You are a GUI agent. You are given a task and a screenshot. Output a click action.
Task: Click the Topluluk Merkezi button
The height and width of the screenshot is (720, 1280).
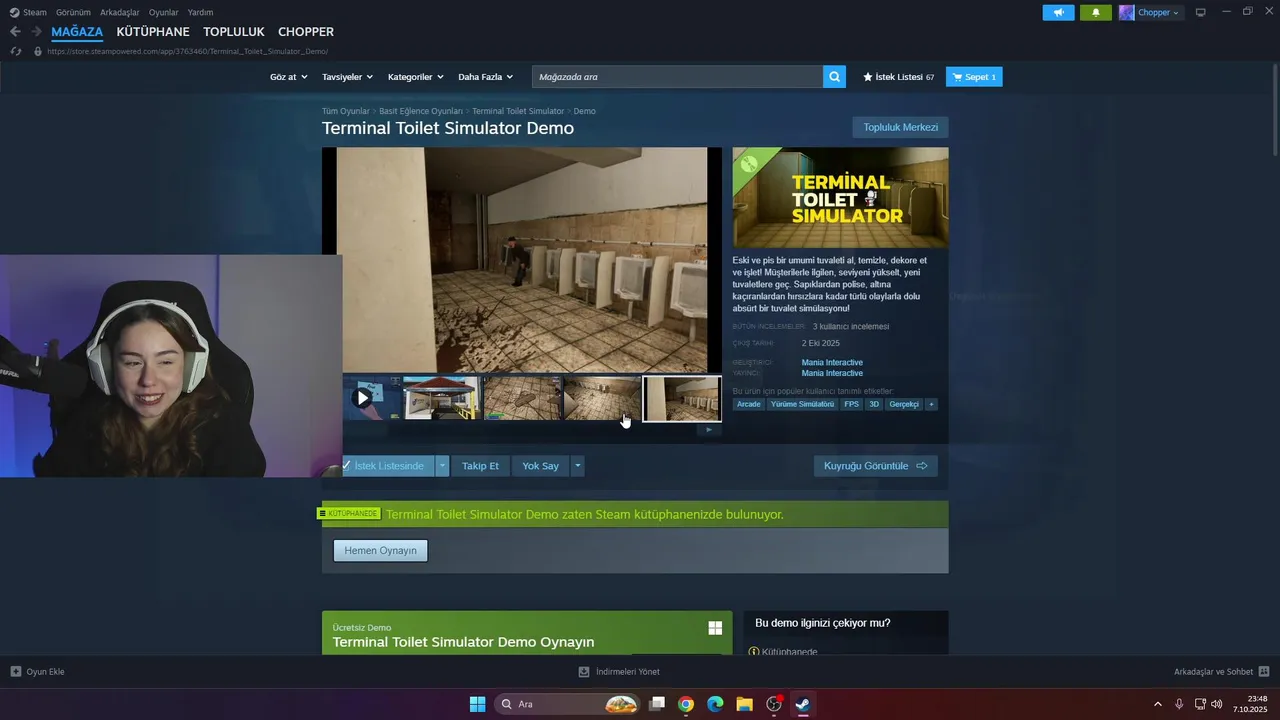tap(900, 127)
